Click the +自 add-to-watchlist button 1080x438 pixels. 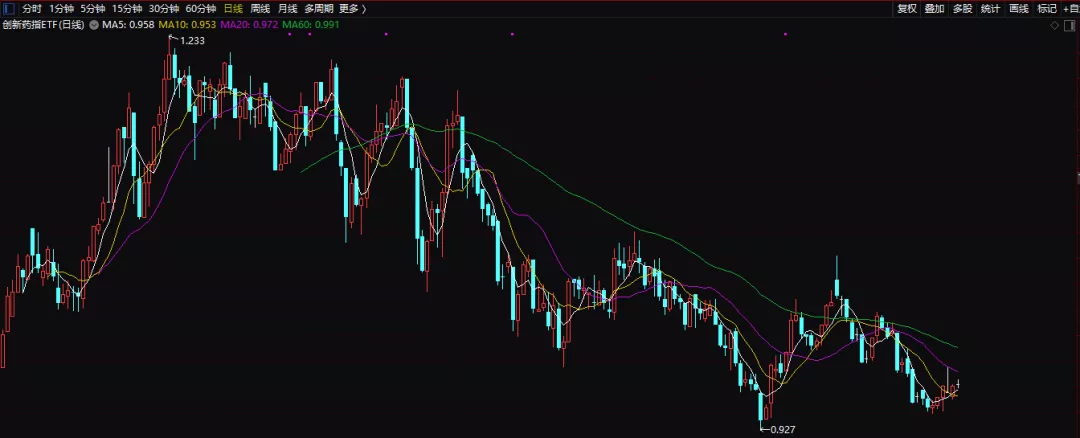pyautogui.click(x=1072, y=9)
